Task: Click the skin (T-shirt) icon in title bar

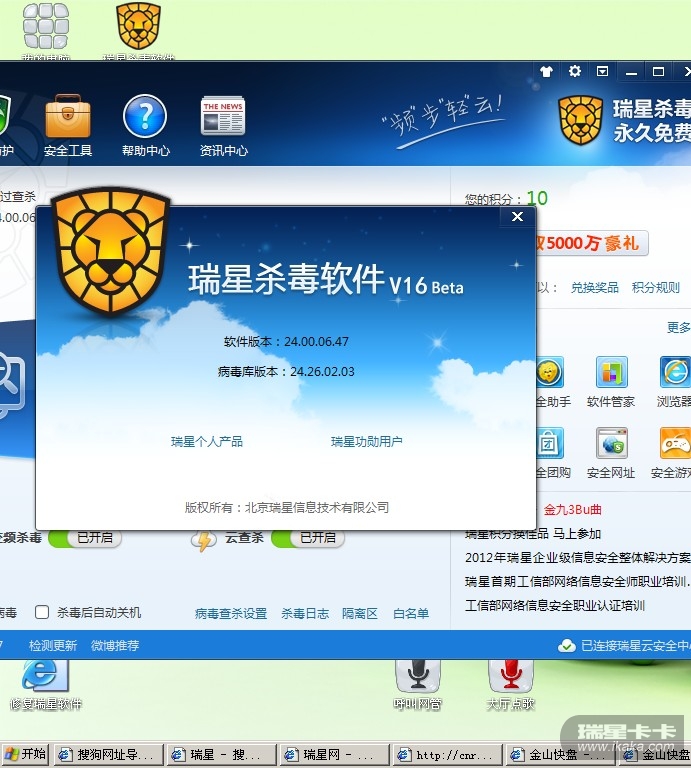Action: (x=546, y=72)
